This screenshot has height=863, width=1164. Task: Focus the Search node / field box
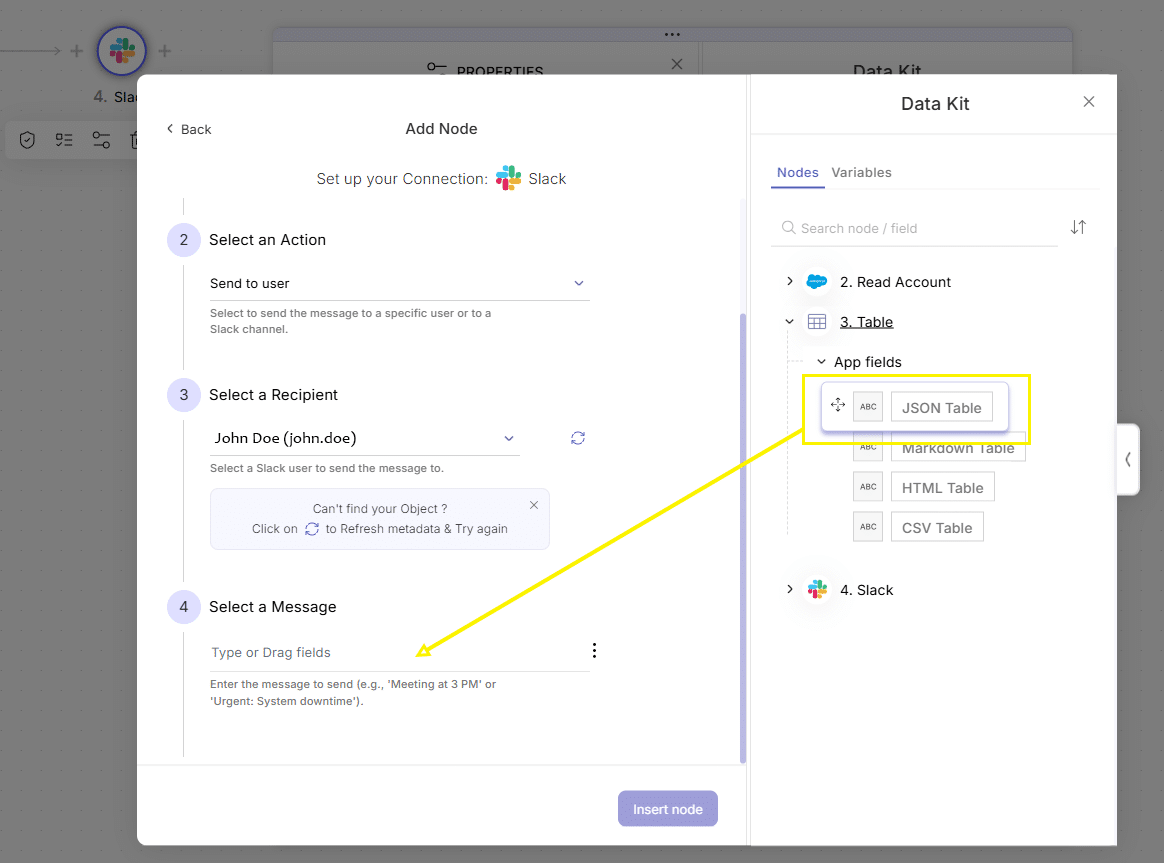(915, 228)
